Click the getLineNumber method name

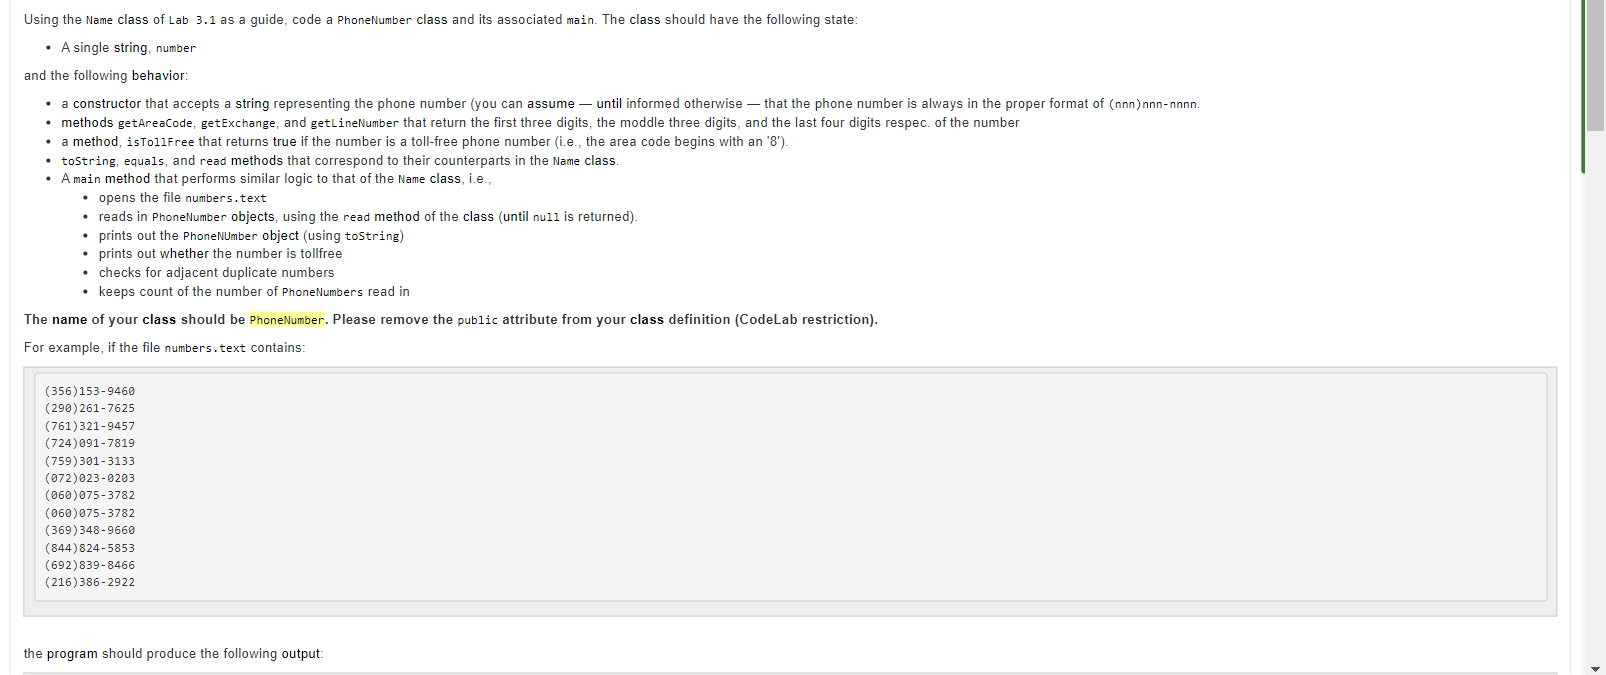pos(354,123)
